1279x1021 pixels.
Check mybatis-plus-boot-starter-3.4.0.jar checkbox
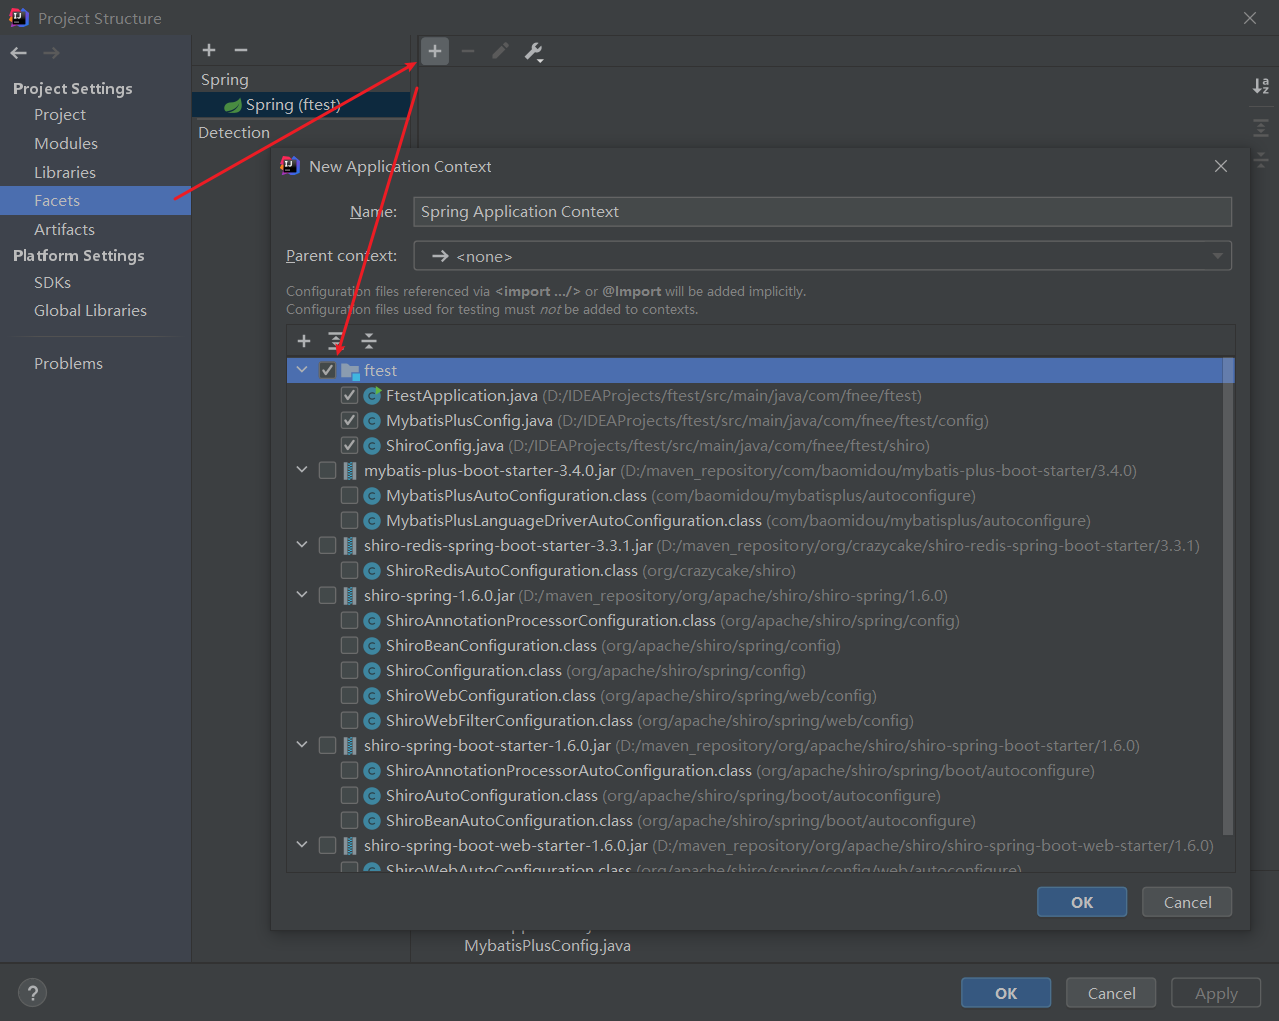coord(327,471)
